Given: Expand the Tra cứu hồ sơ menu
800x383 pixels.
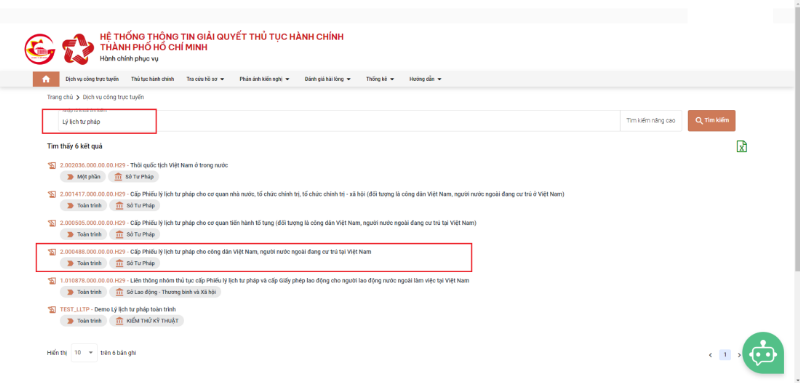Looking at the screenshot, I should coord(206,79).
